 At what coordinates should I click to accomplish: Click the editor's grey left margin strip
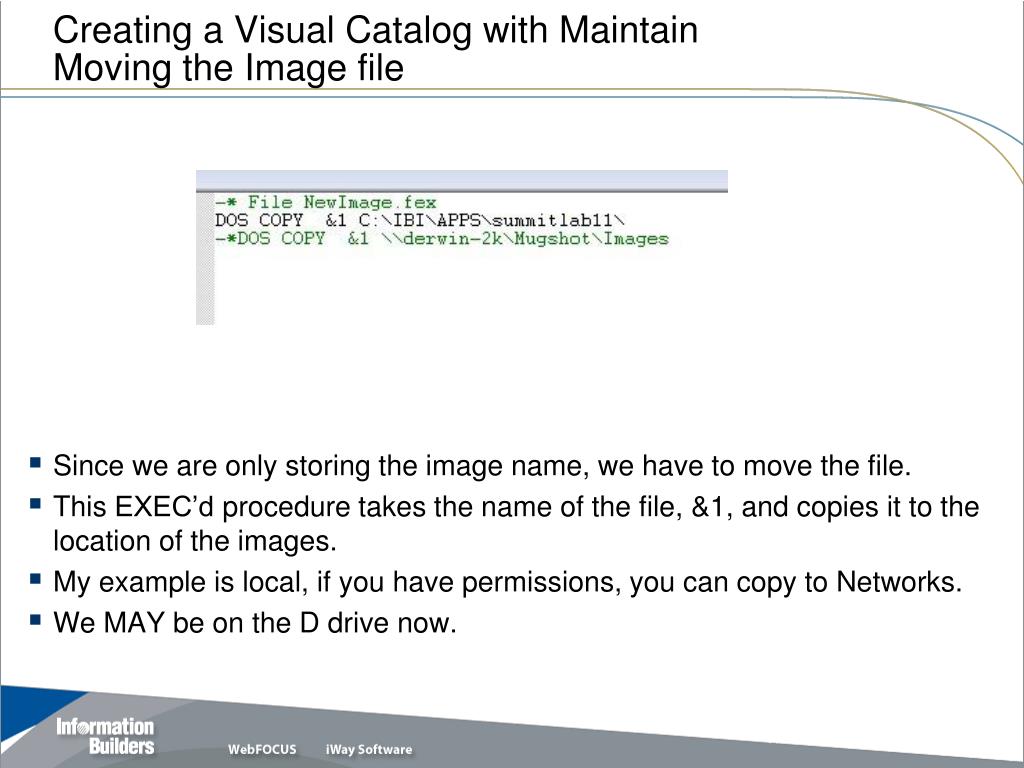(205, 259)
